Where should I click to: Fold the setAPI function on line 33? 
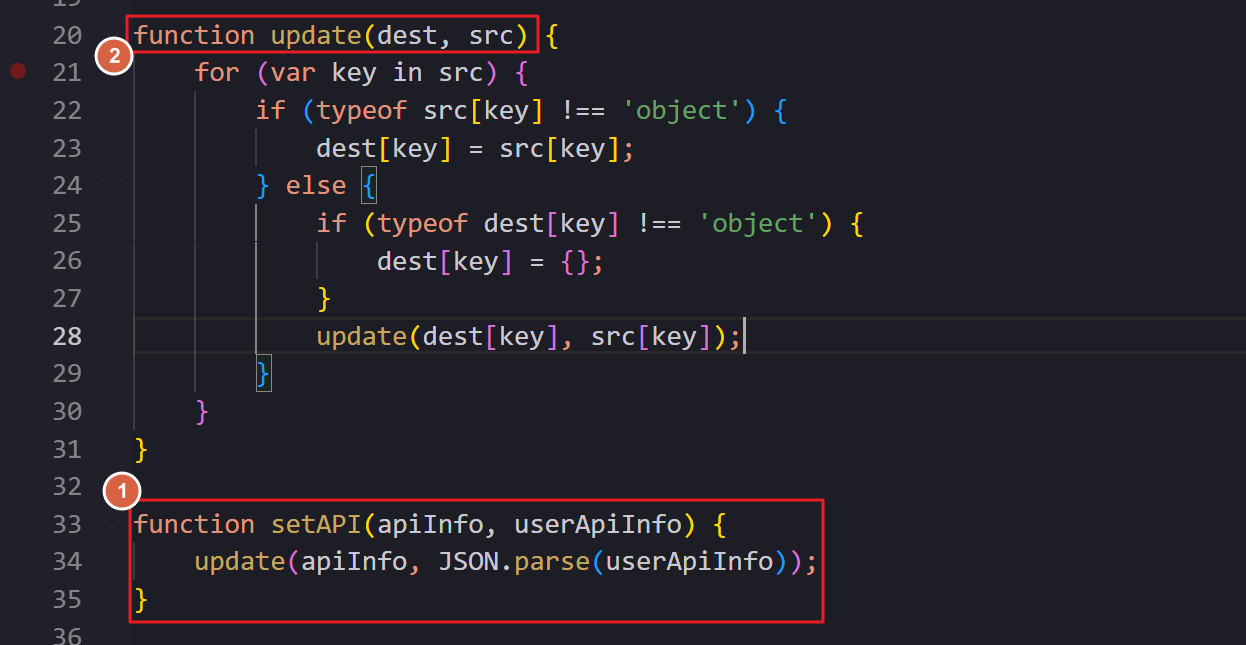pos(112,524)
